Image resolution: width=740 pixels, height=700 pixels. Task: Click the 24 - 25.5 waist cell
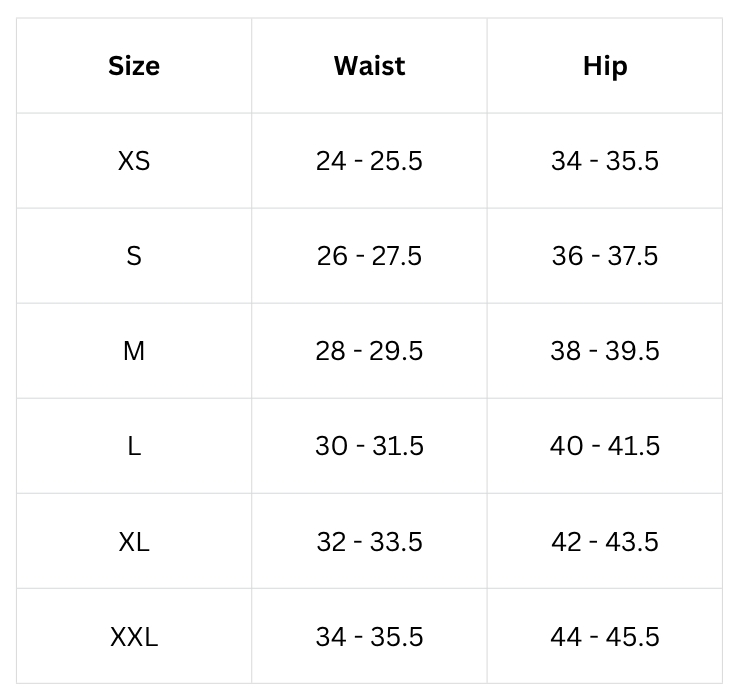coord(369,161)
